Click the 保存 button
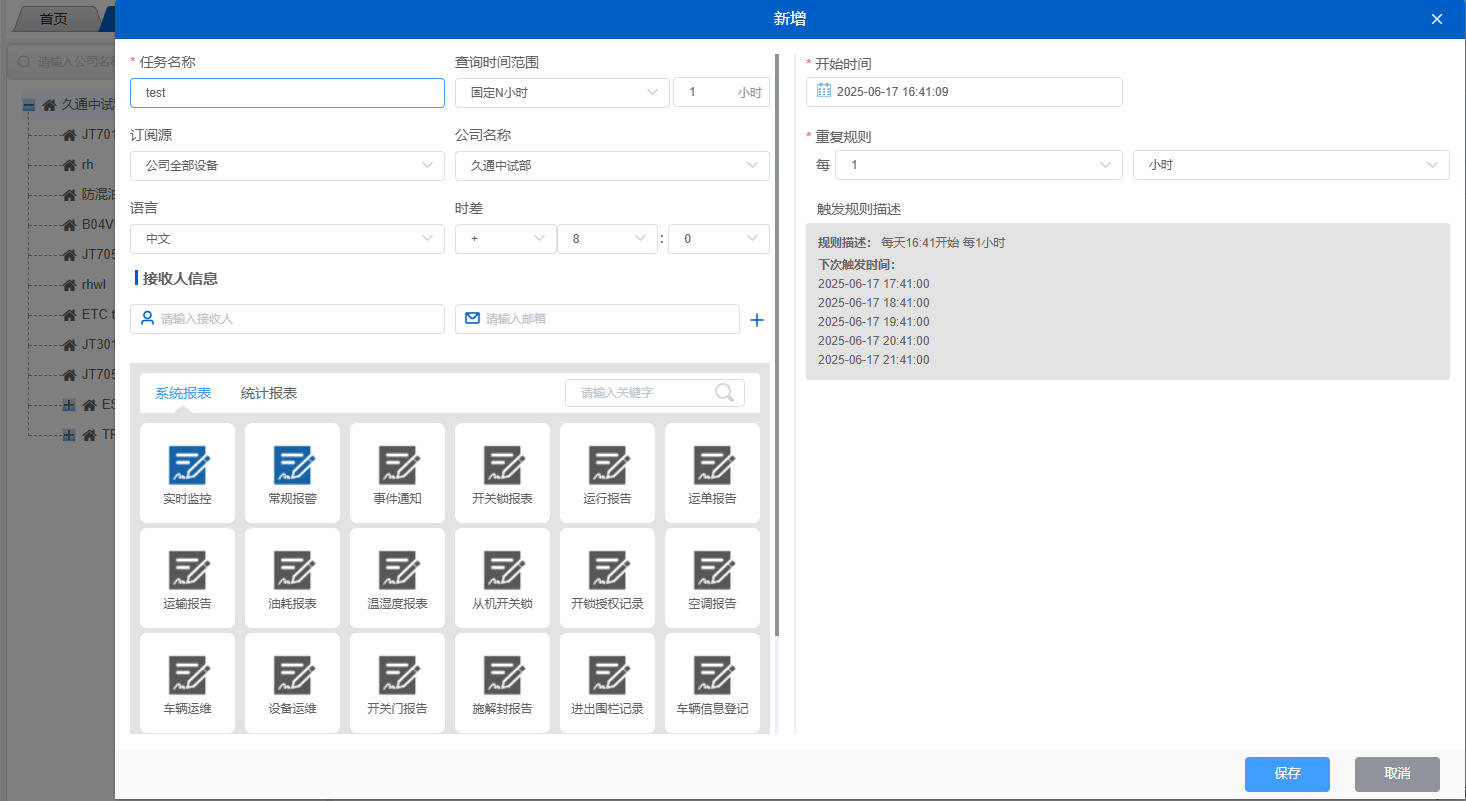This screenshot has width=1466, height=801. coord(1287,774)
